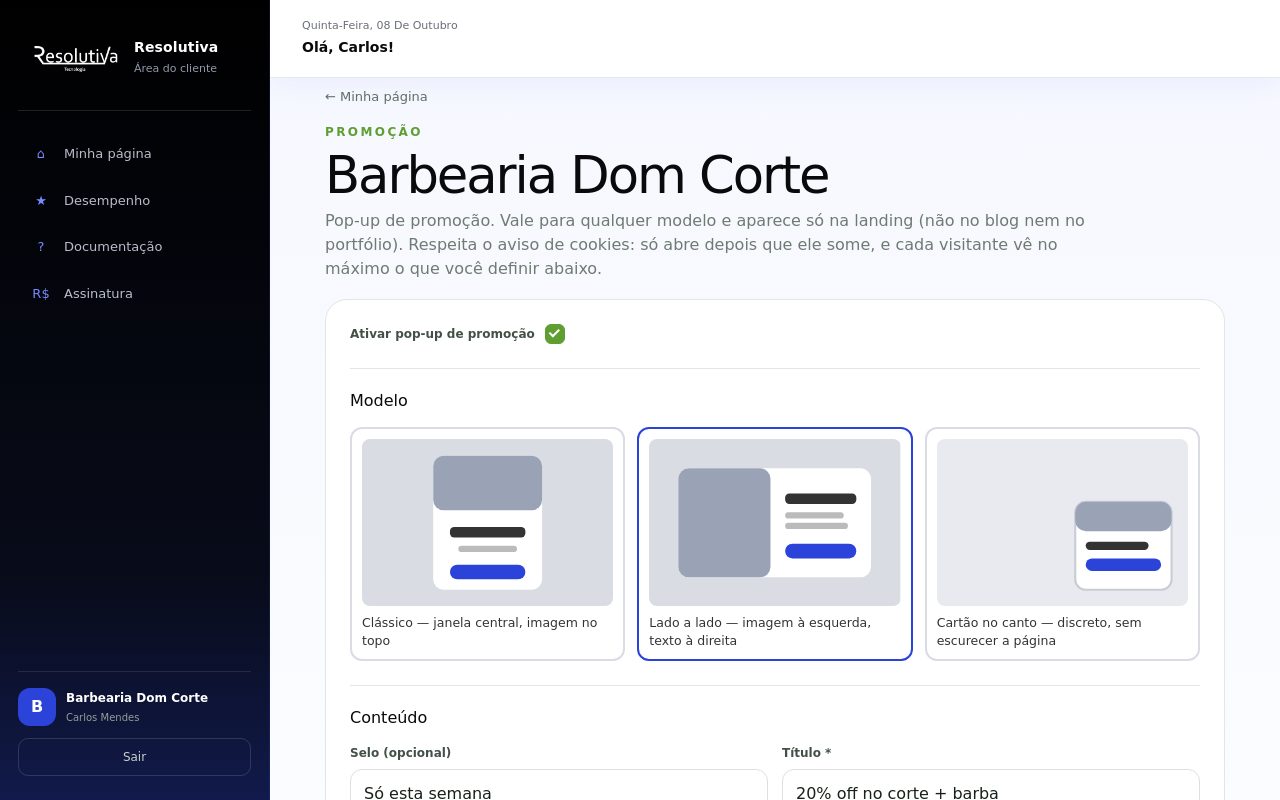Click the Clássico layout preview thumbnail

(487, 522)
